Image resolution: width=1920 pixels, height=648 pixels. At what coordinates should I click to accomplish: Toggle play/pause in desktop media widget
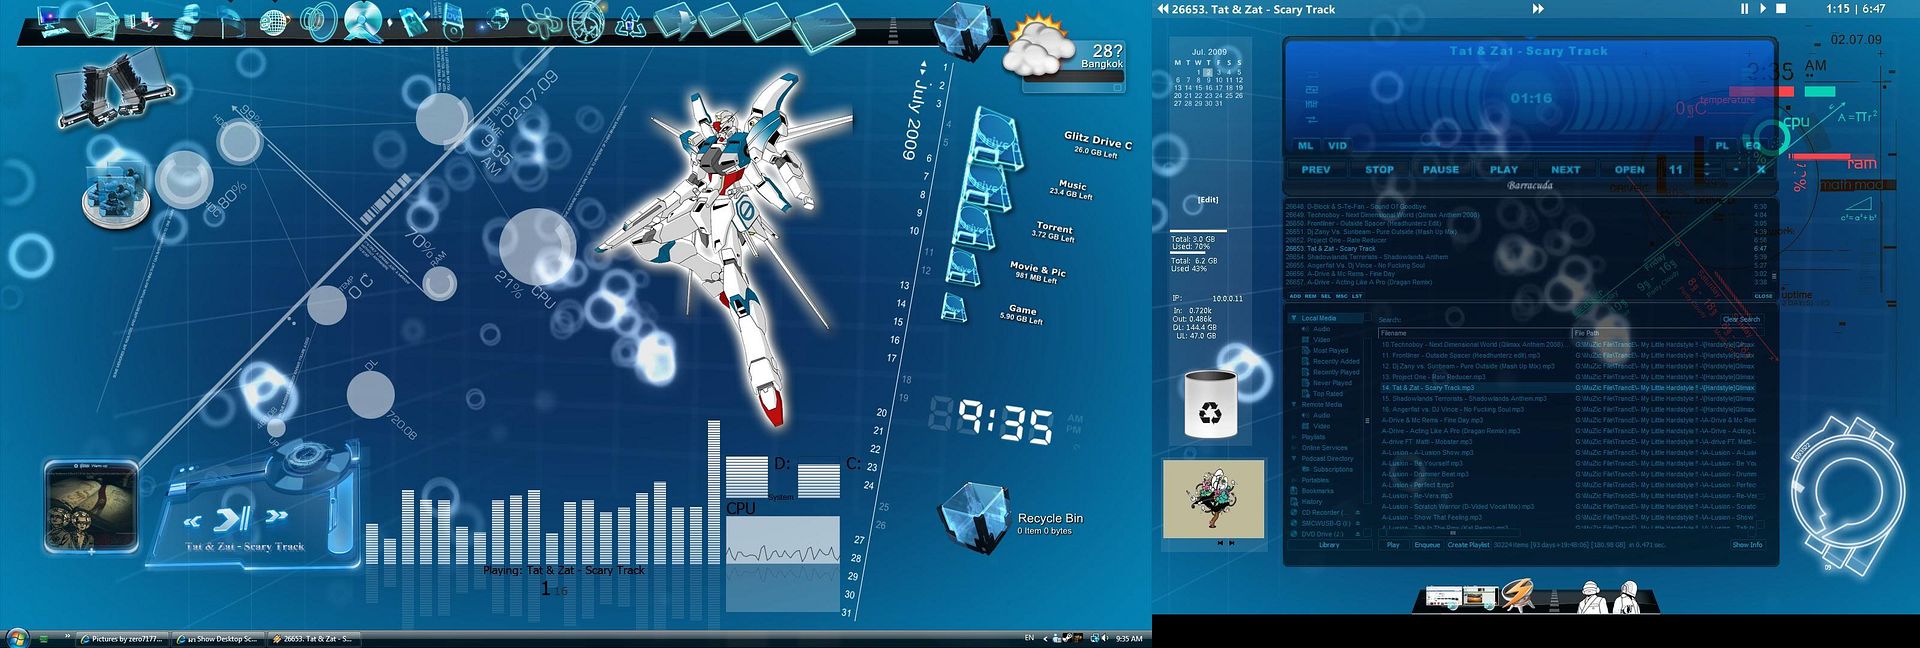pos(233,518)
